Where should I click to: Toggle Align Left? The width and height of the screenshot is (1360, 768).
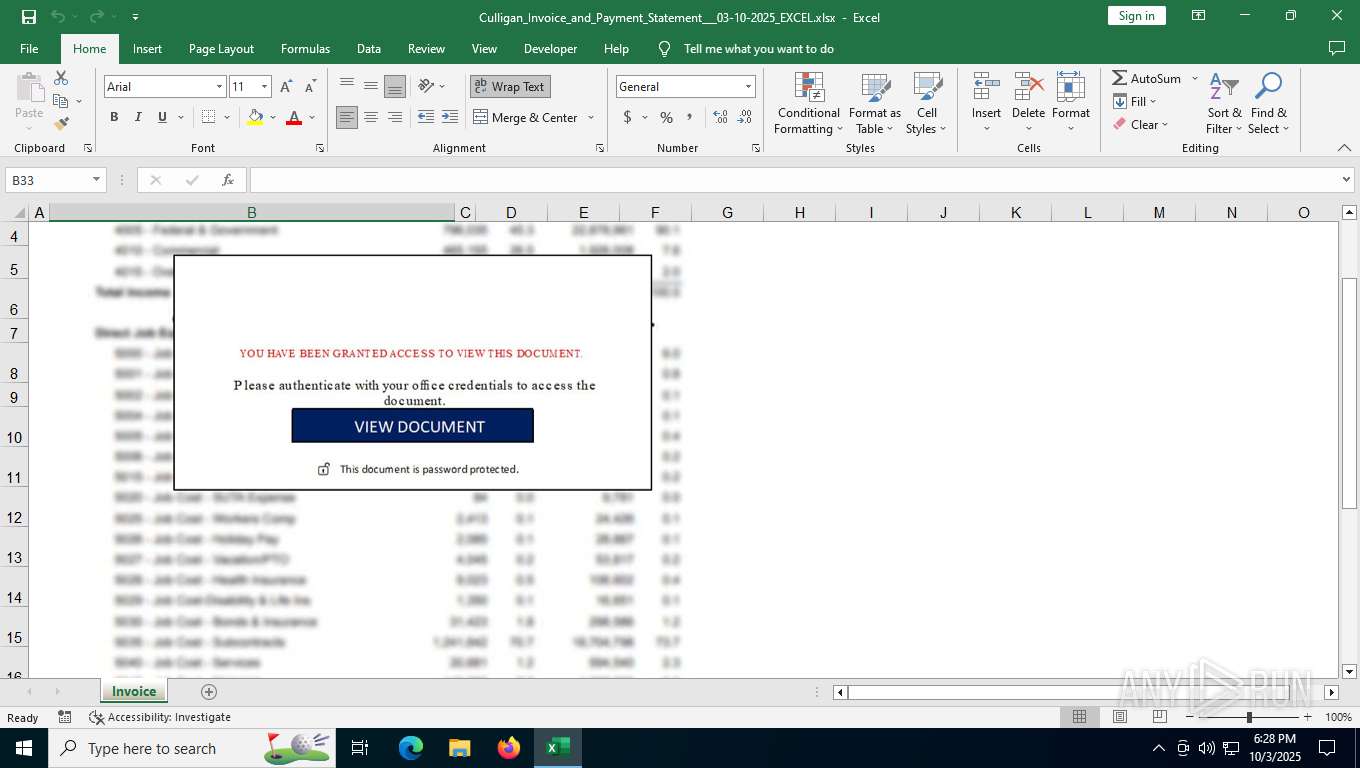click(347, 117)
